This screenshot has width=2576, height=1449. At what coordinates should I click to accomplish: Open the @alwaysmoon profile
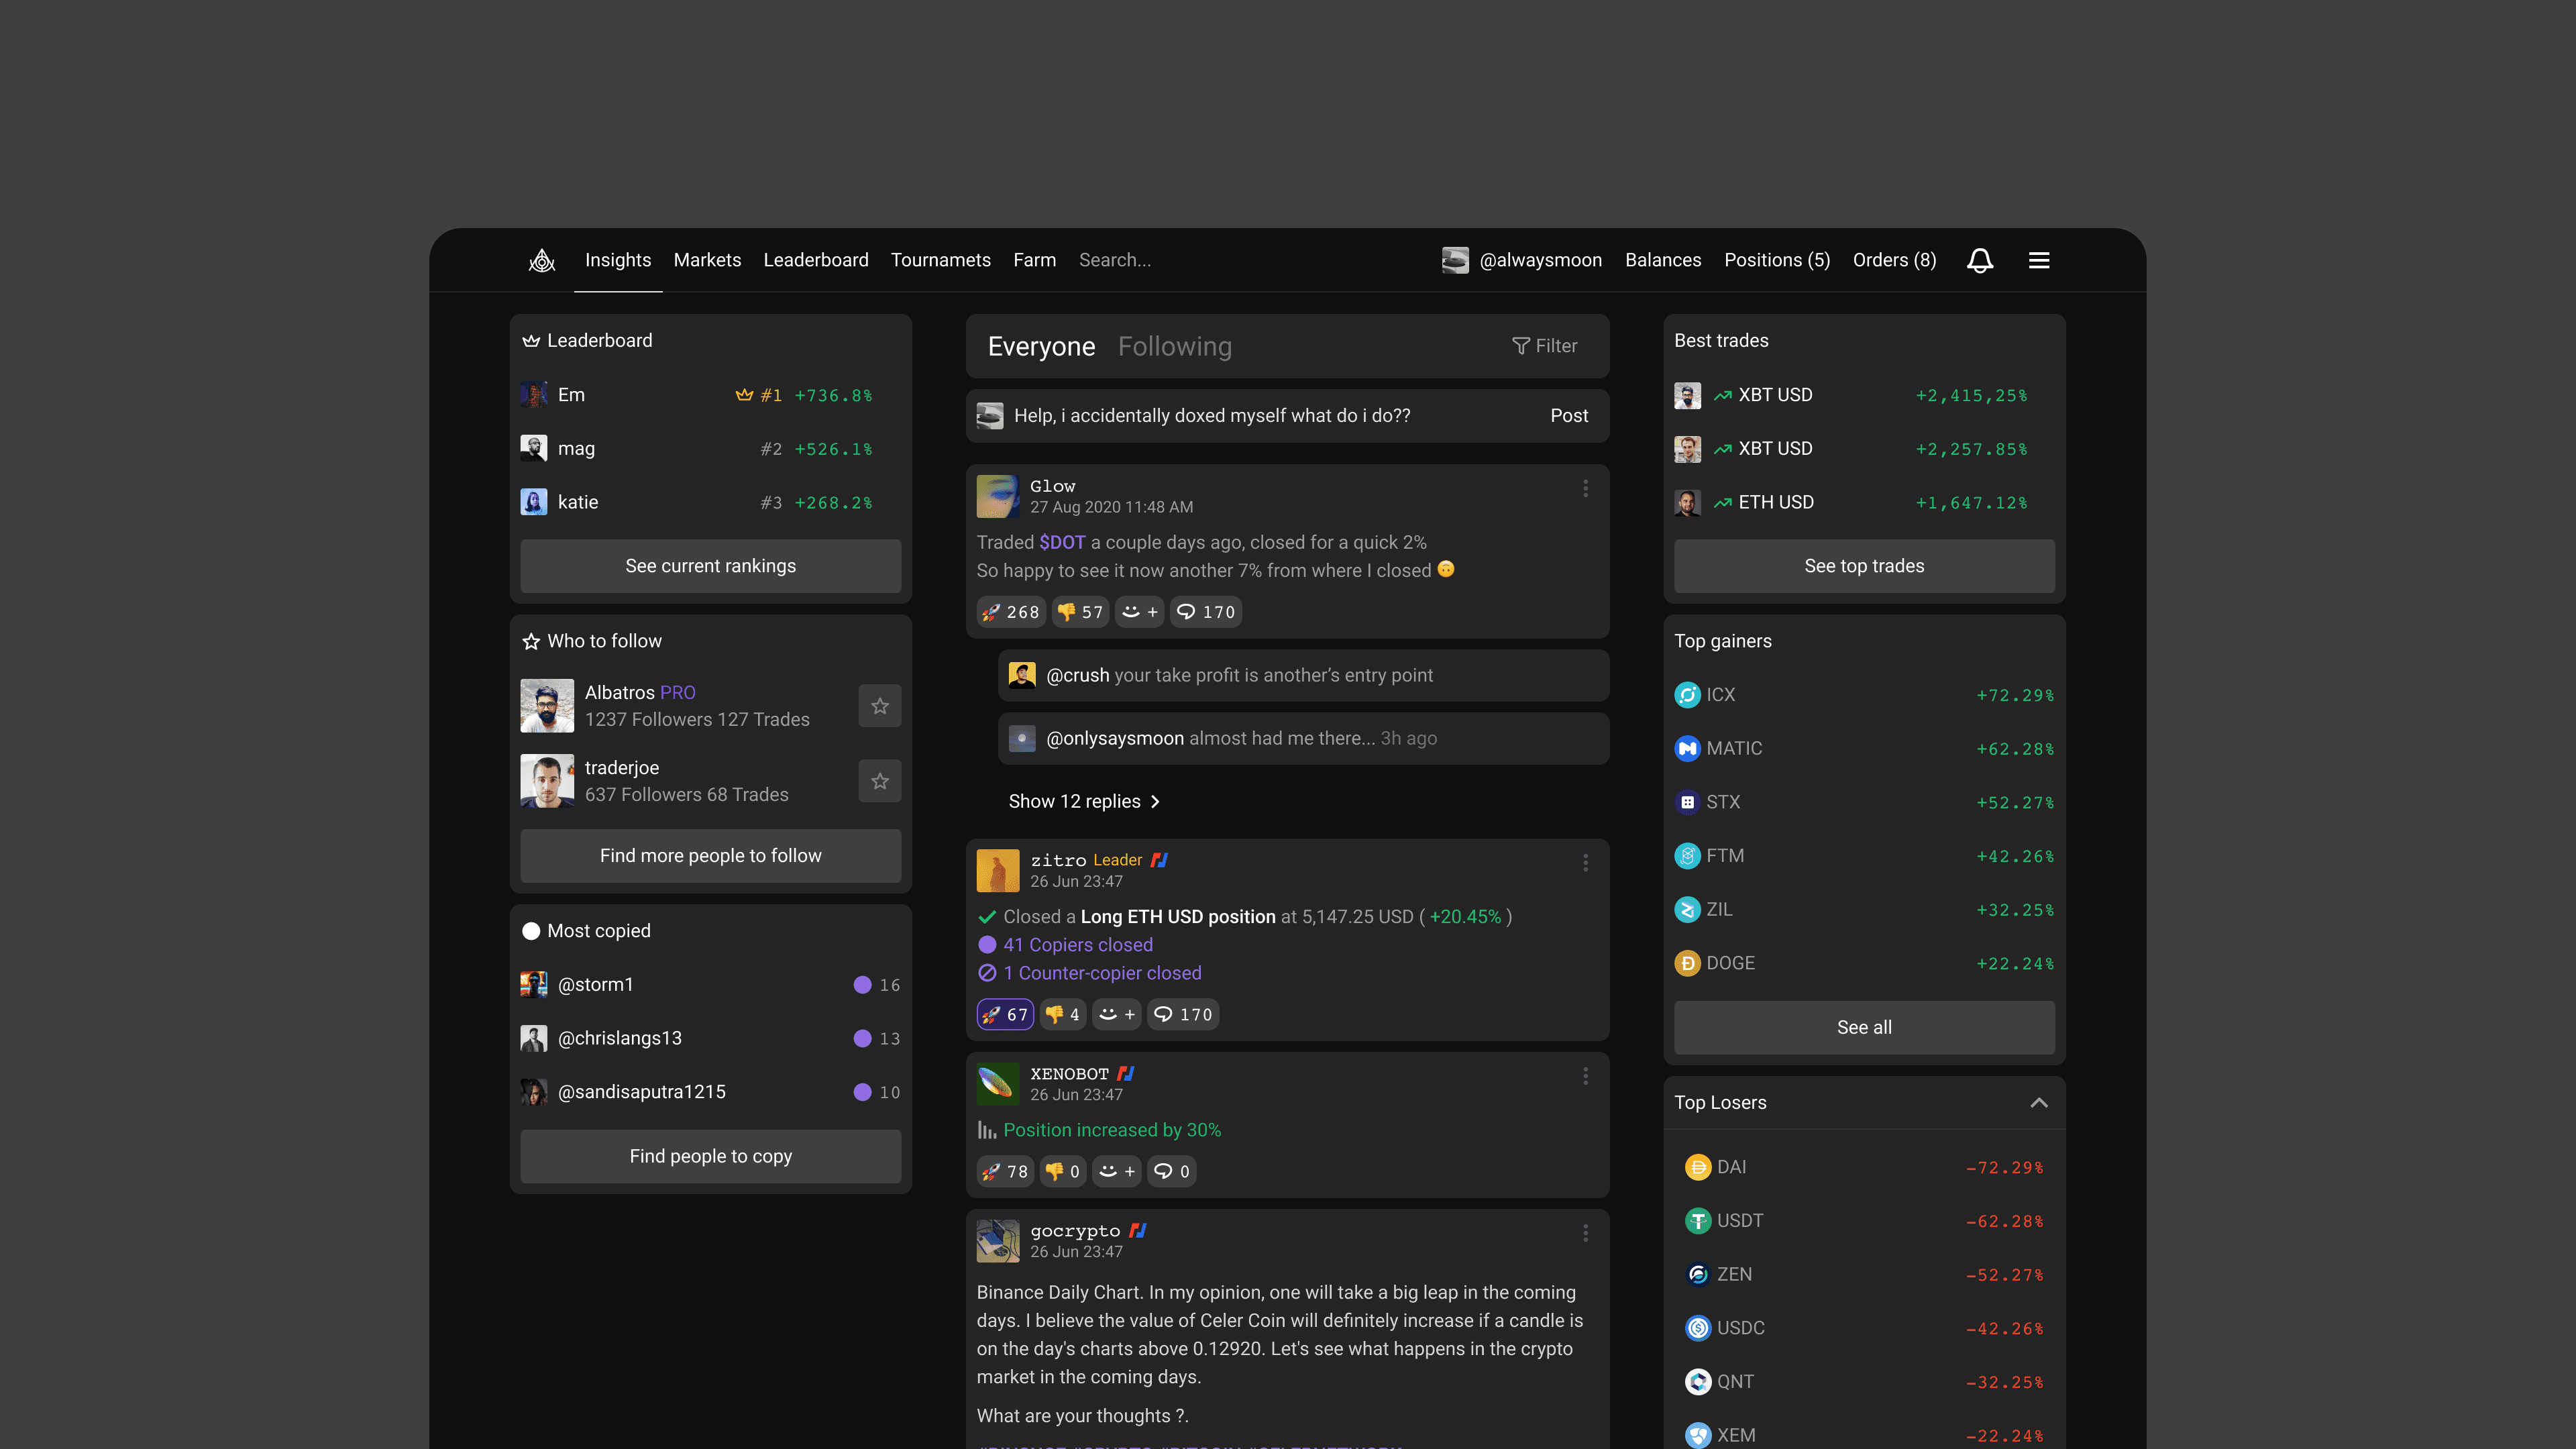pyautogui.click(x=1522, y=261)
